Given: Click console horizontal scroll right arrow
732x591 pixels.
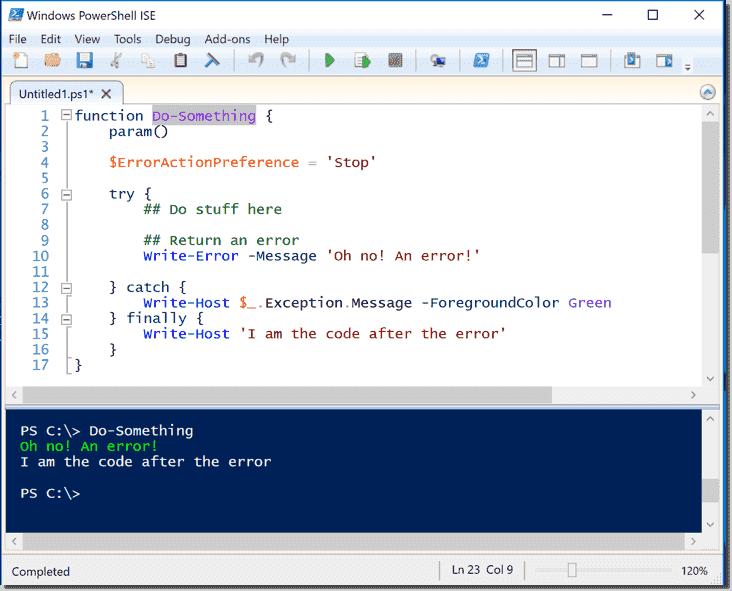Looking at the screenshot, I should 693,541.
